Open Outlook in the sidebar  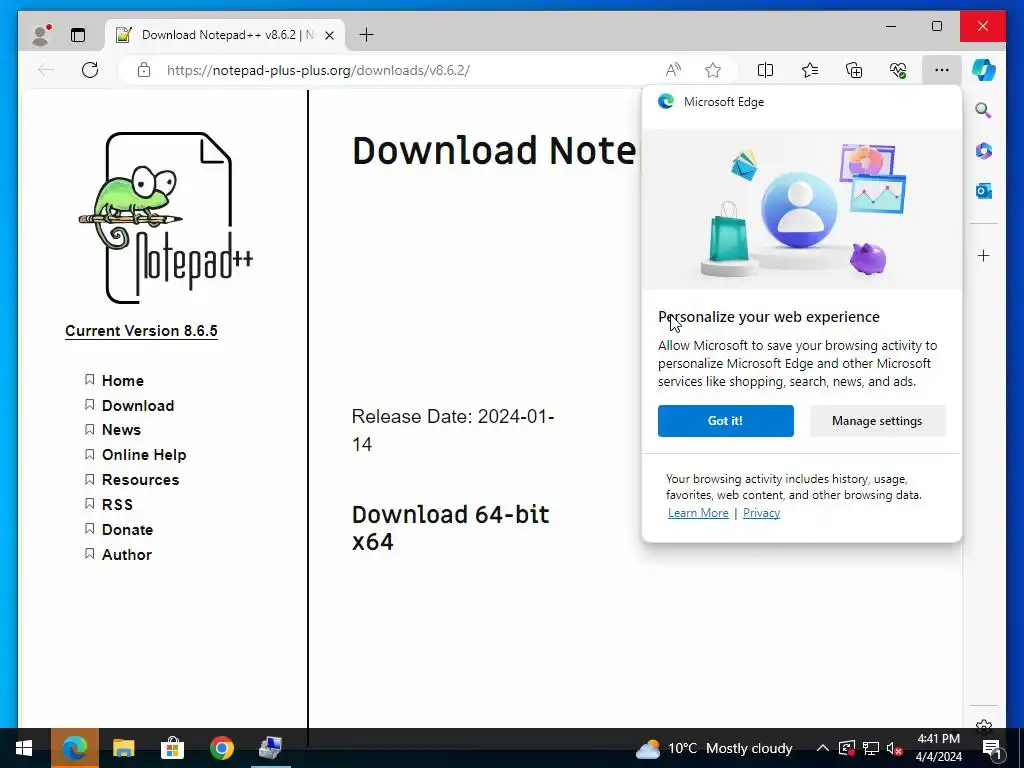click(x=984, y=191)
